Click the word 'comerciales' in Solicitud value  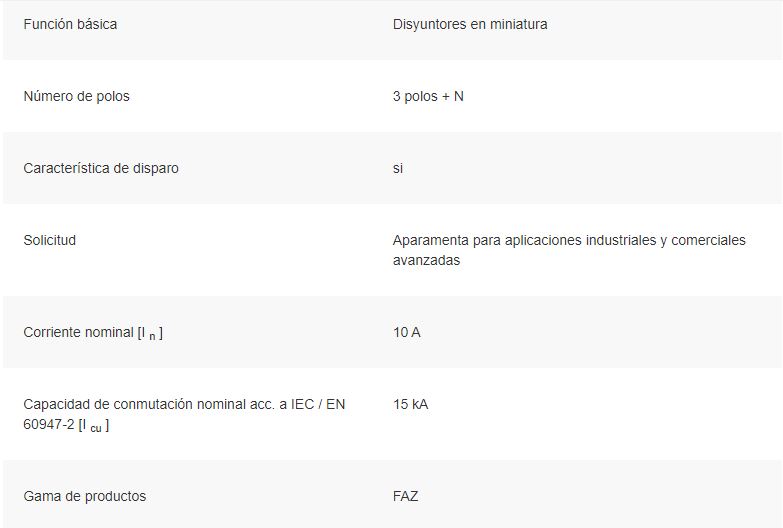tap(708, 240)
